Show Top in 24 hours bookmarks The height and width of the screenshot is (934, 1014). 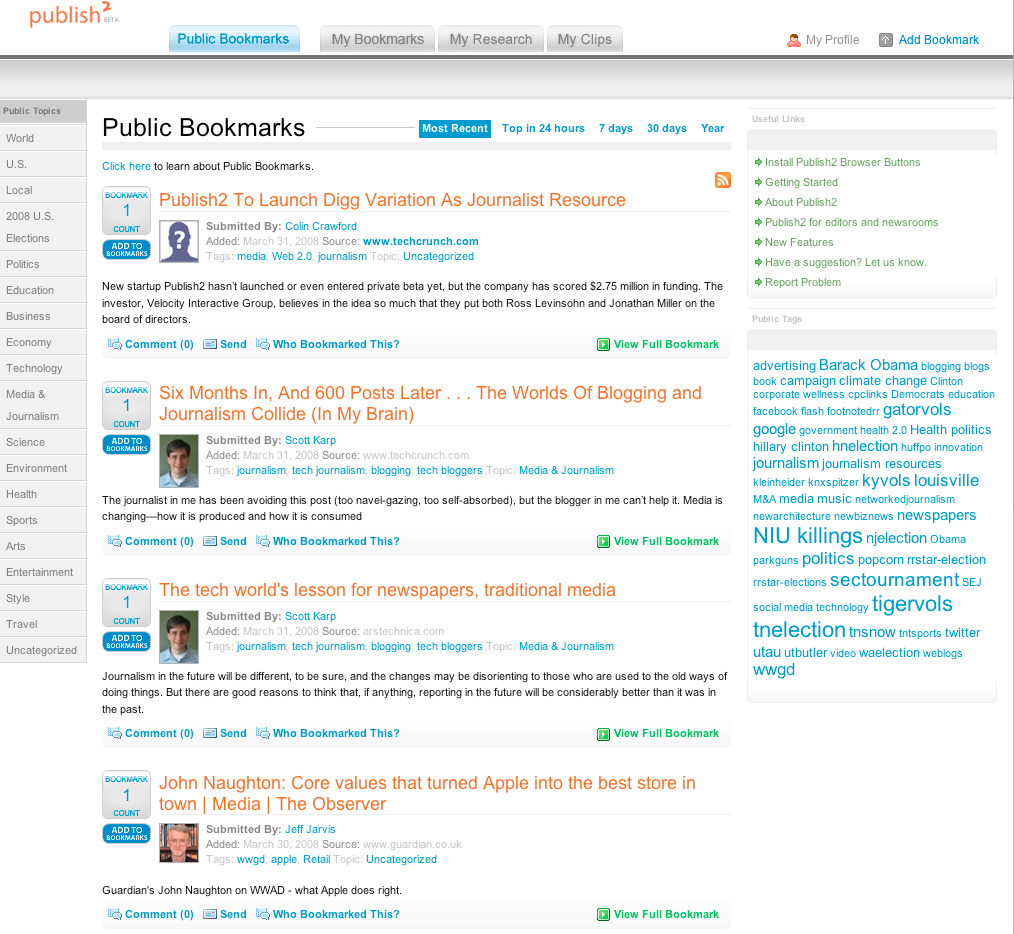(543, 128)
